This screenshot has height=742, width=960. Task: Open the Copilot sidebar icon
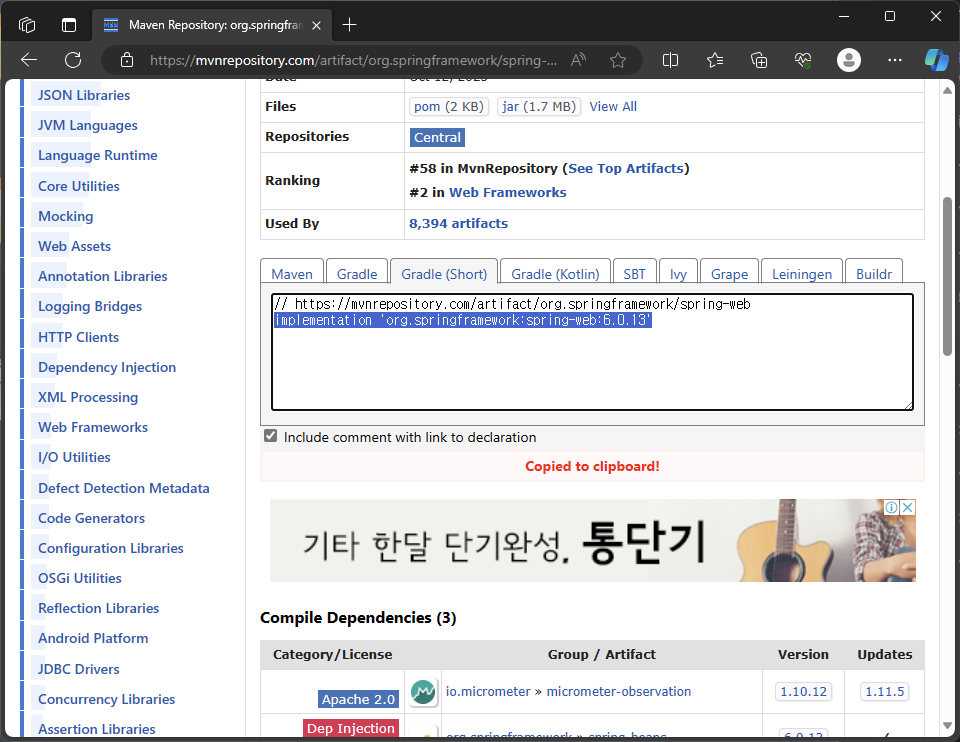pos(937,60)
